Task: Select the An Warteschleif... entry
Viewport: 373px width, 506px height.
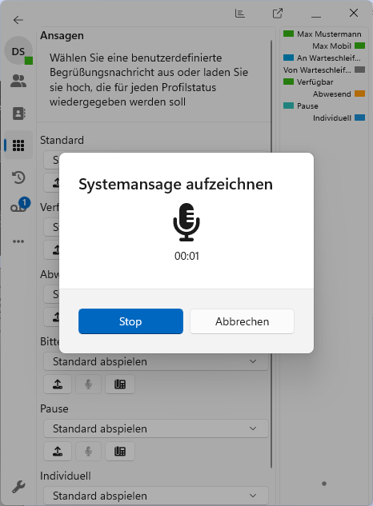Action: click(x=329, y=58)
